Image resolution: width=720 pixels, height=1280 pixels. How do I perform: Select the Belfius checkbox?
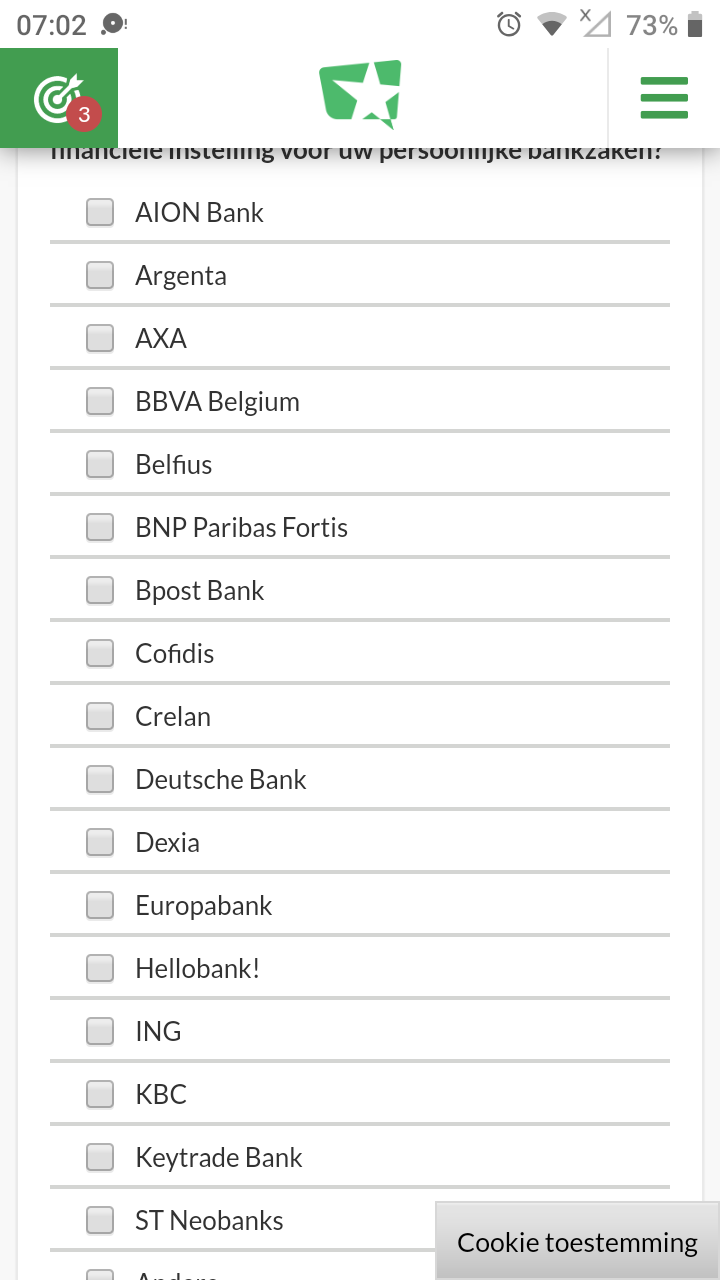pos(100,464)
